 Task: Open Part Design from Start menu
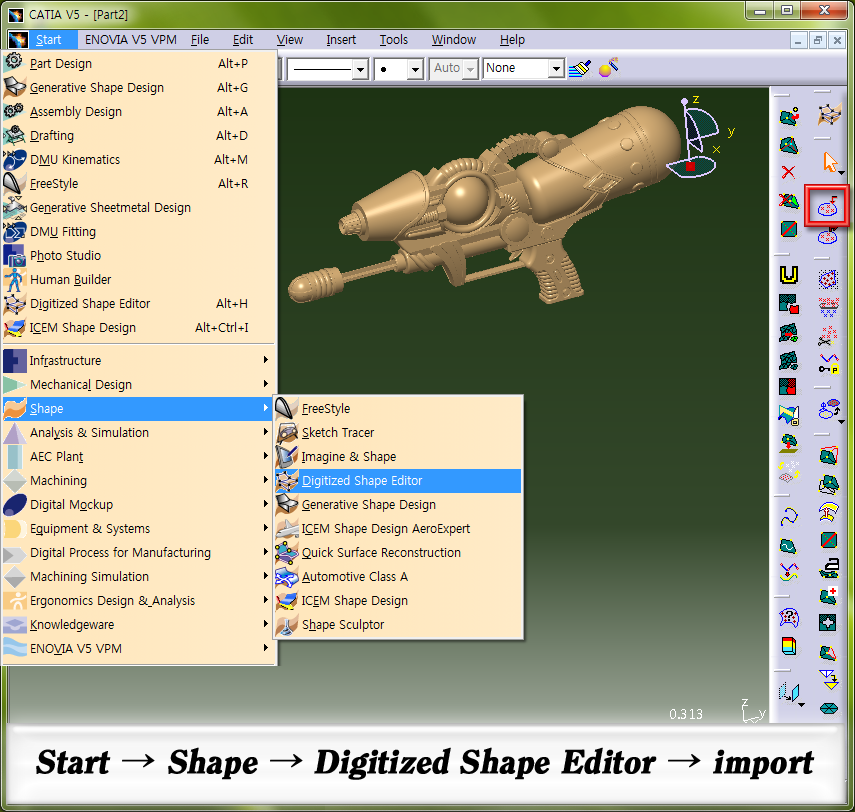[x=61, y=64]
